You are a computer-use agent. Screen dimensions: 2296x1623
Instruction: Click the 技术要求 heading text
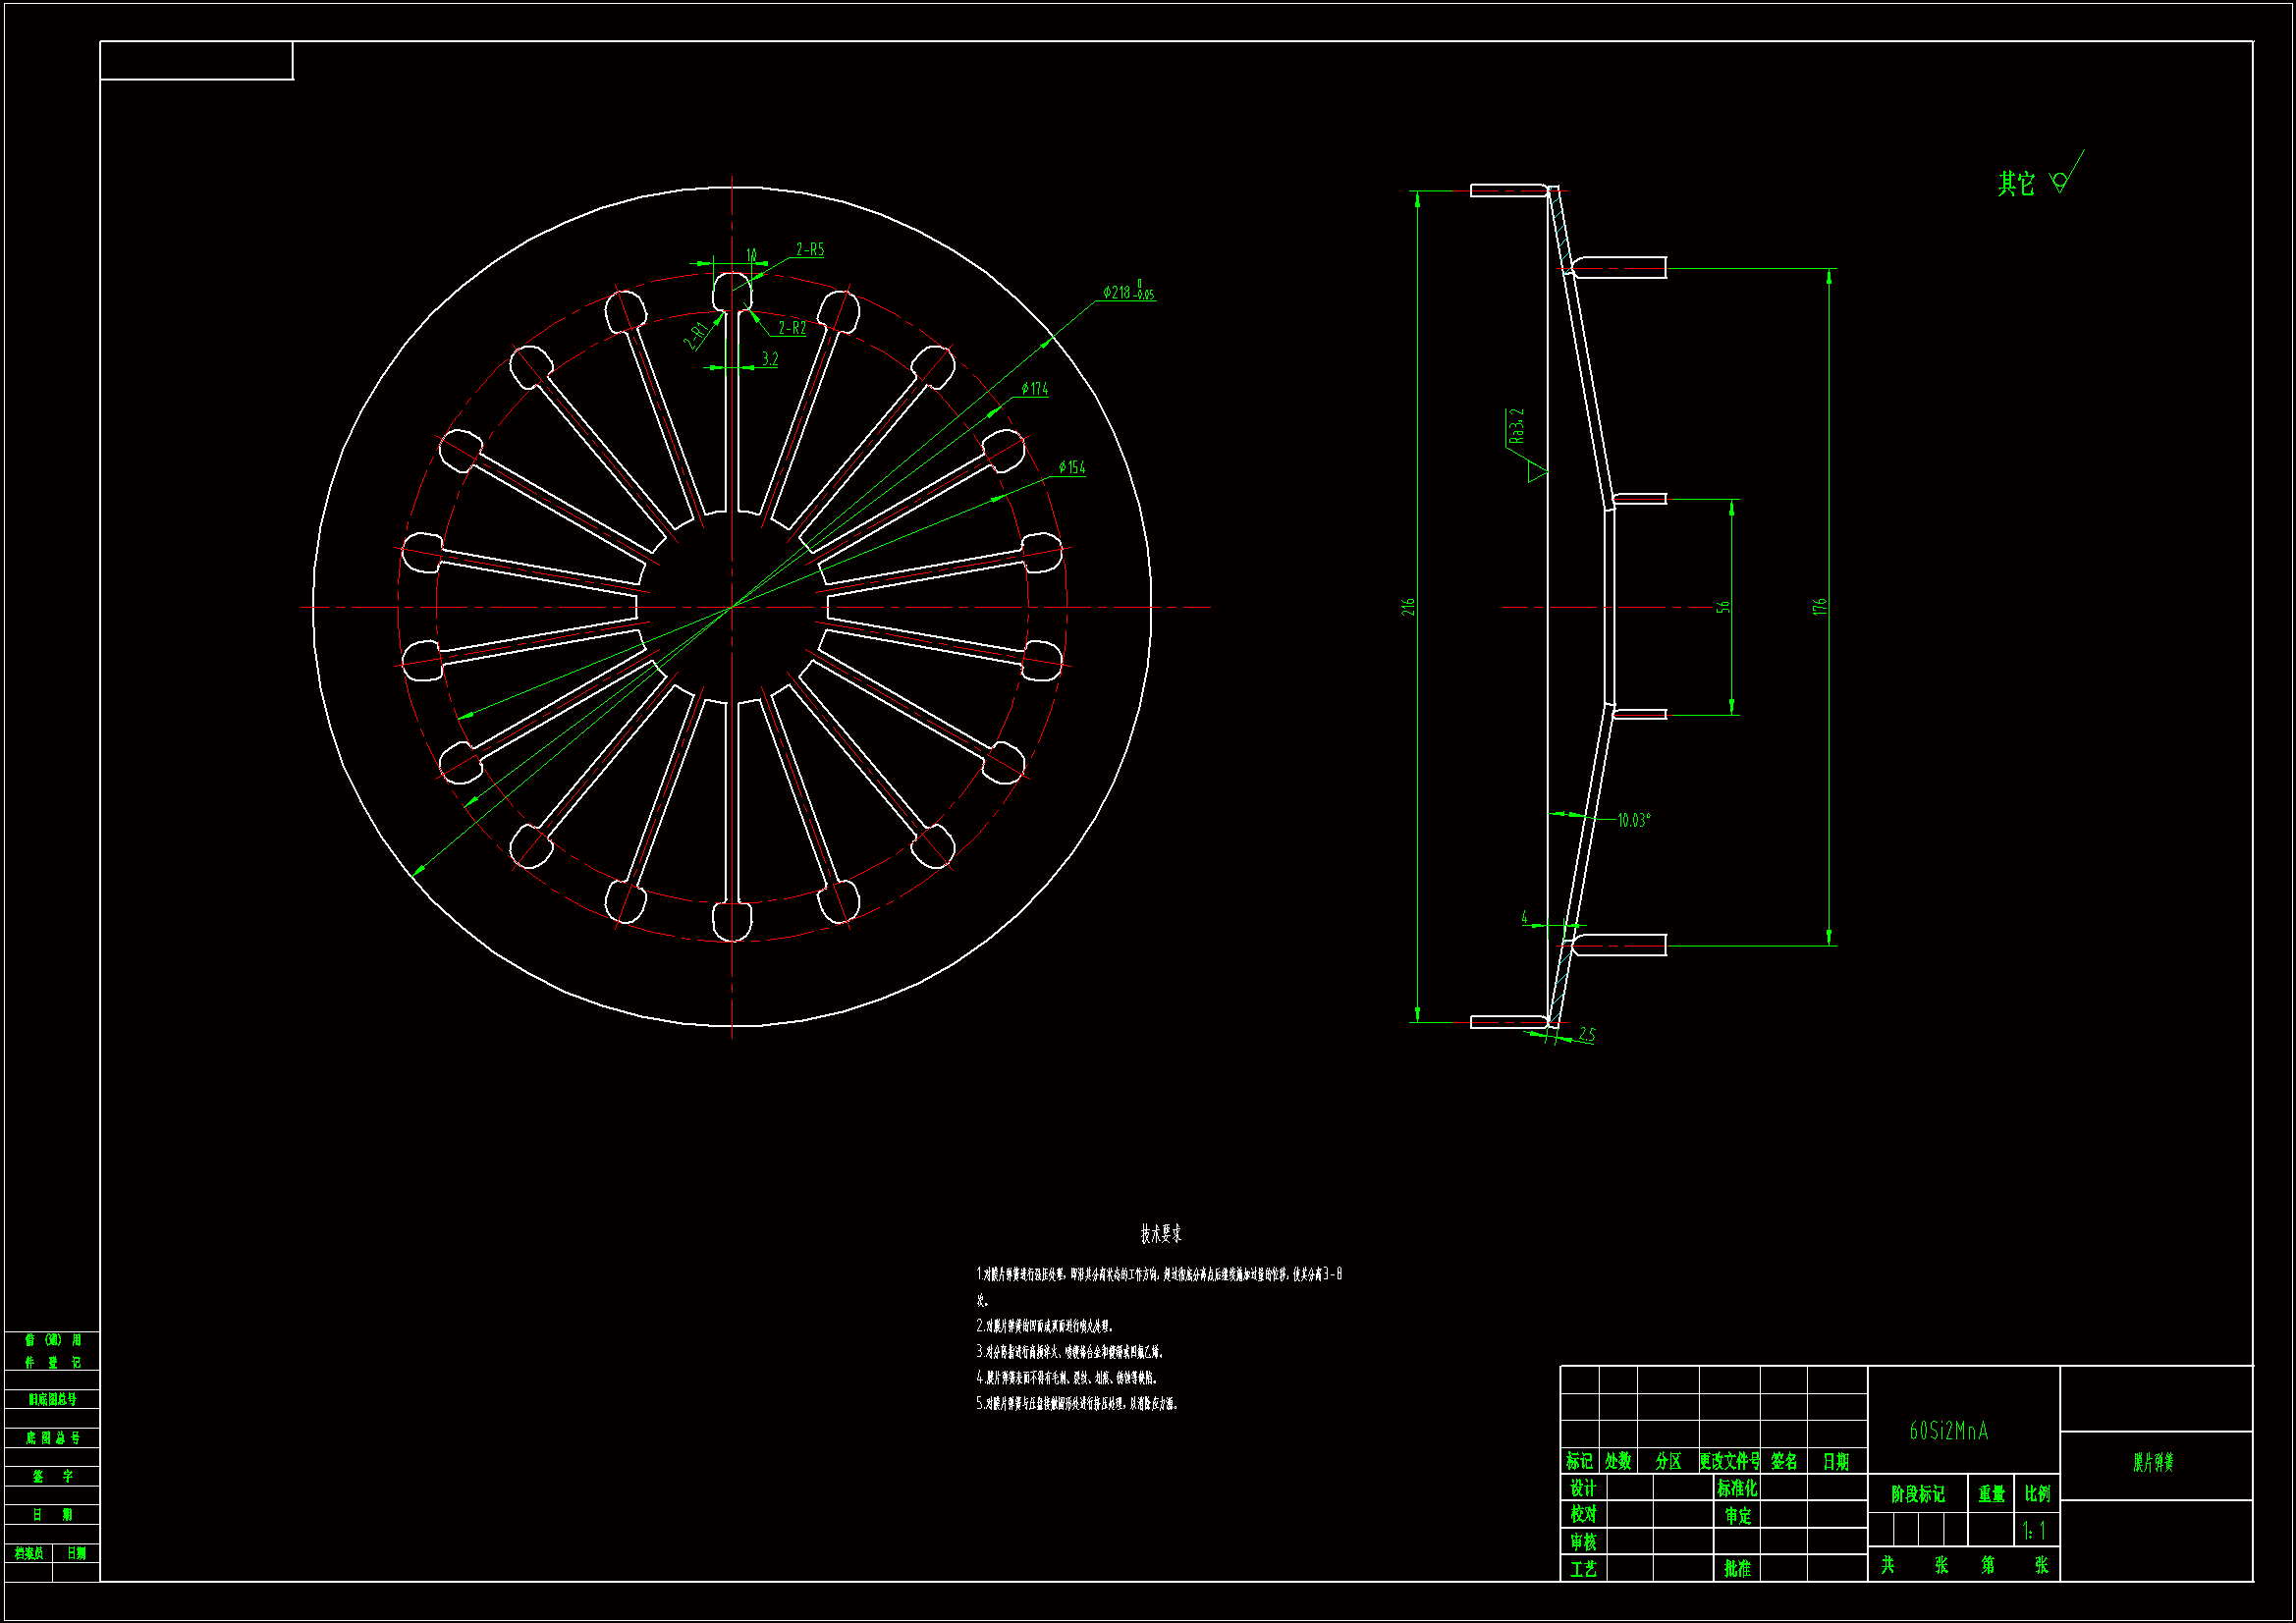pos(1161,1234)
